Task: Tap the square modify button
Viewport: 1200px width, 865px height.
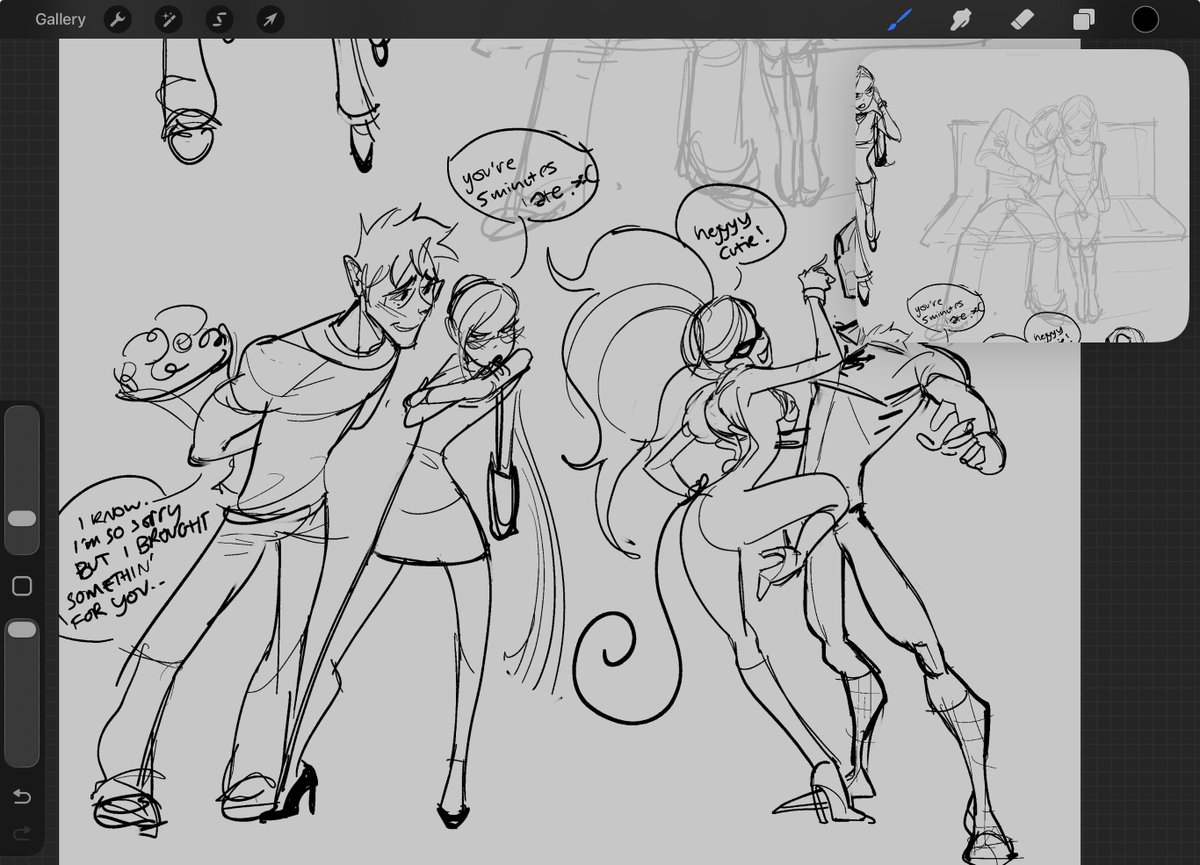Action: [22, 586]
